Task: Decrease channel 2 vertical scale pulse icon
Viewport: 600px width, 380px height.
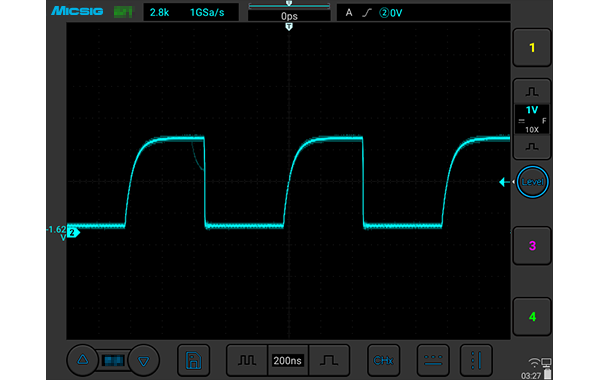Action: (532, 147)
